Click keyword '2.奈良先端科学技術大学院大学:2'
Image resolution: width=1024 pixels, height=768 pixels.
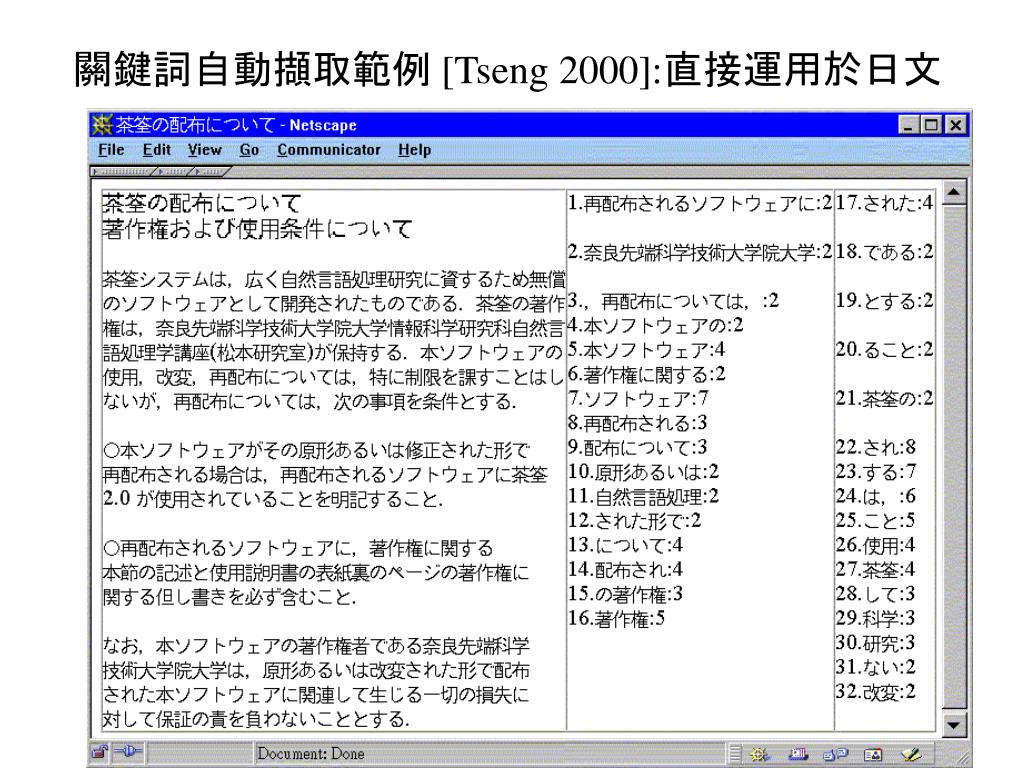699,252
